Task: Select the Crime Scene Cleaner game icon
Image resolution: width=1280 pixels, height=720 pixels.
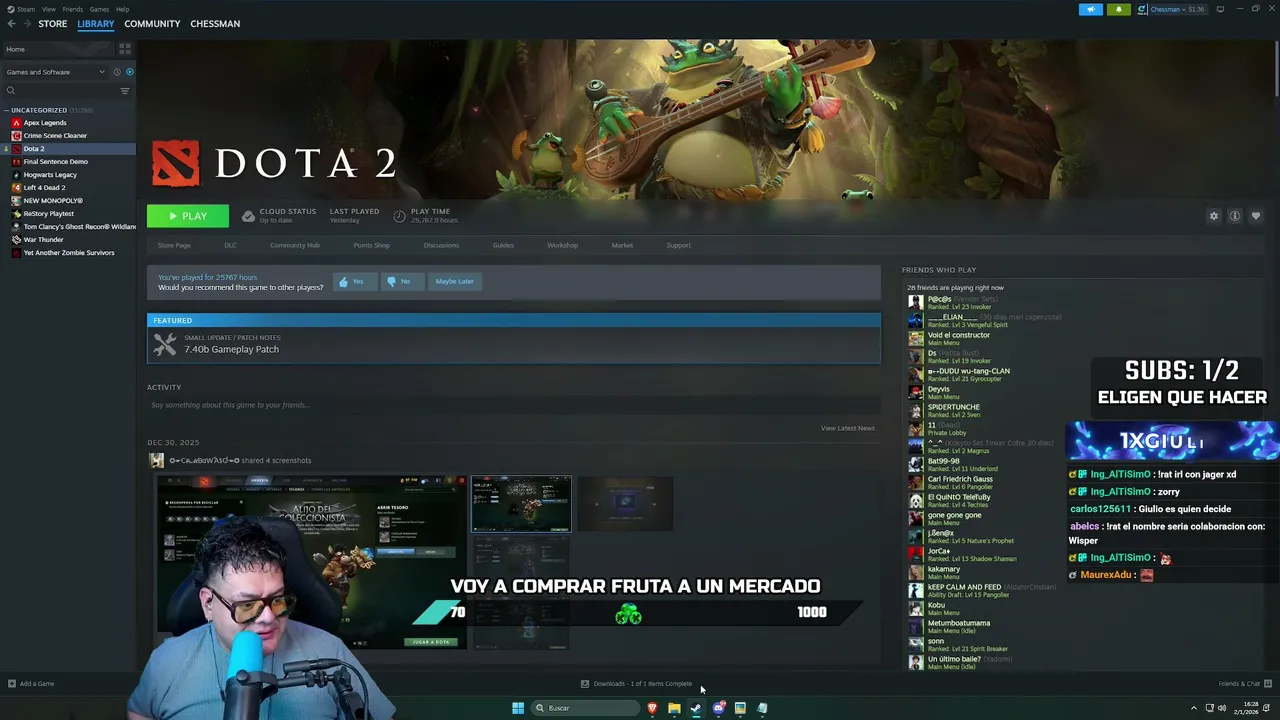Action: [16, 136]
